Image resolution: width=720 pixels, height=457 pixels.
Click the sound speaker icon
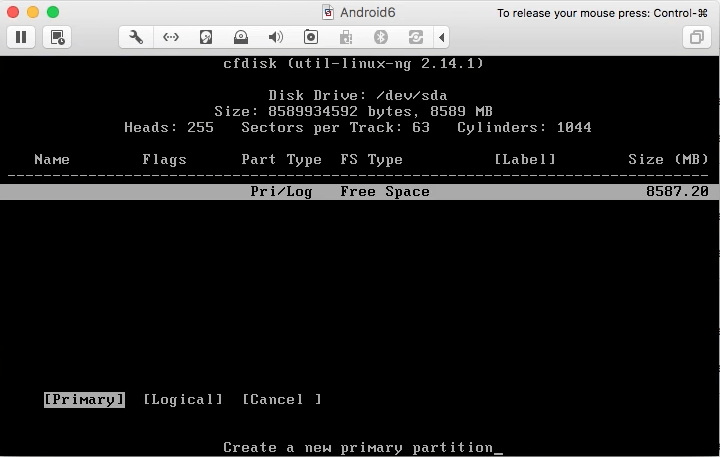click(276, 37)
